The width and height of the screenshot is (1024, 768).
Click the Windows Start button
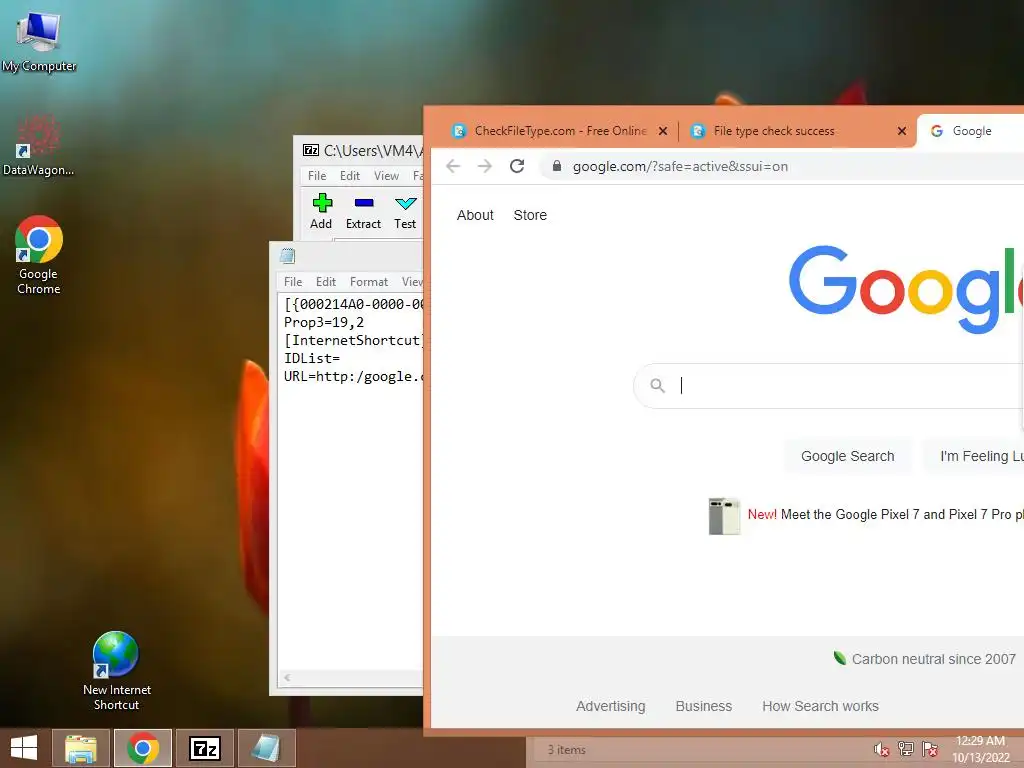click(24, 748)
